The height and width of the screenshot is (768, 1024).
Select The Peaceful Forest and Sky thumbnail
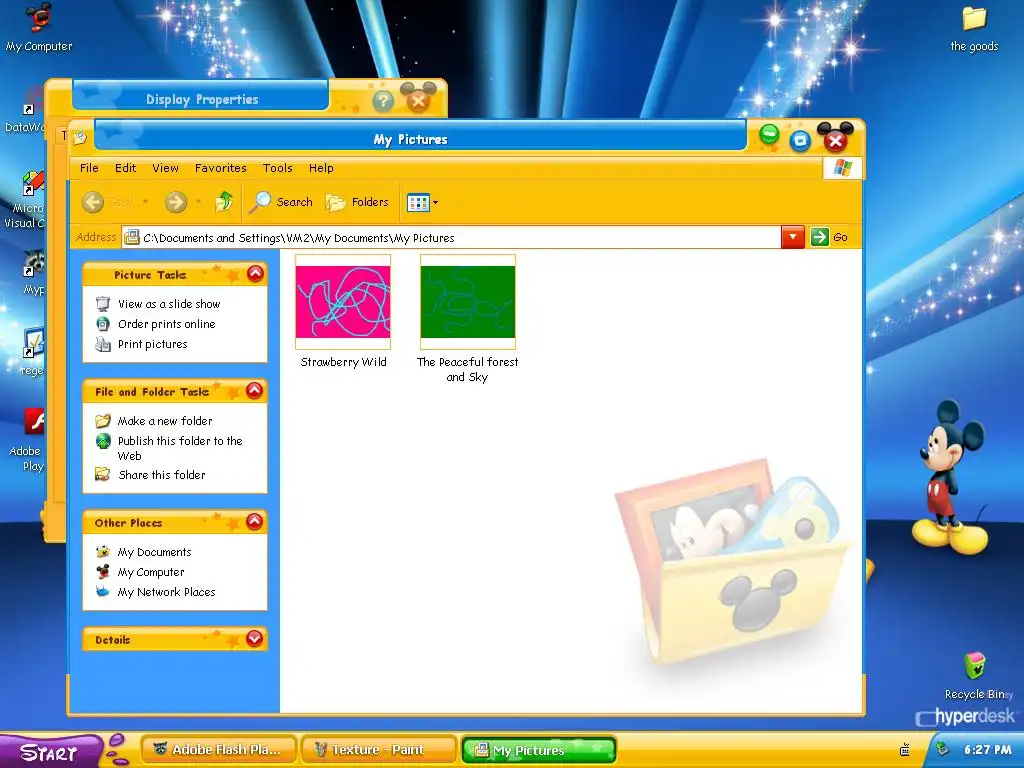(x=468, y=302)
